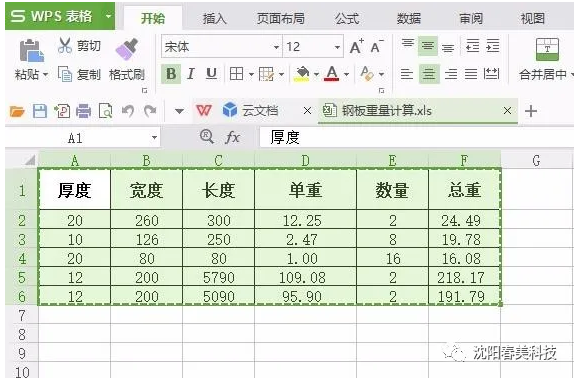The image size is (582, 380).
Task: Export to PDF icon
Action: (62, 111)
